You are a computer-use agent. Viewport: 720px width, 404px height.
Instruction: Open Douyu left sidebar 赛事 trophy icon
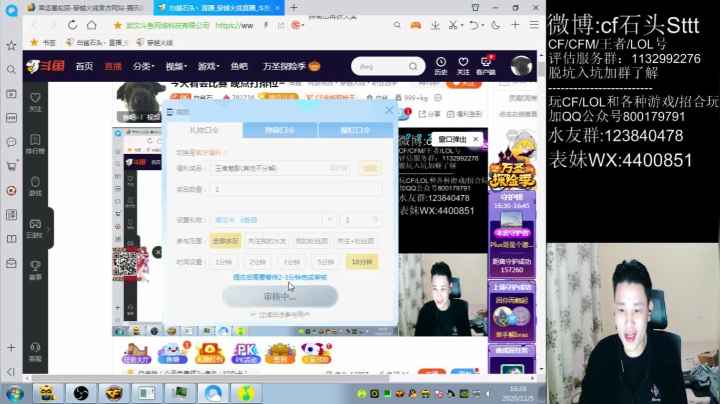tap(35, 270)
